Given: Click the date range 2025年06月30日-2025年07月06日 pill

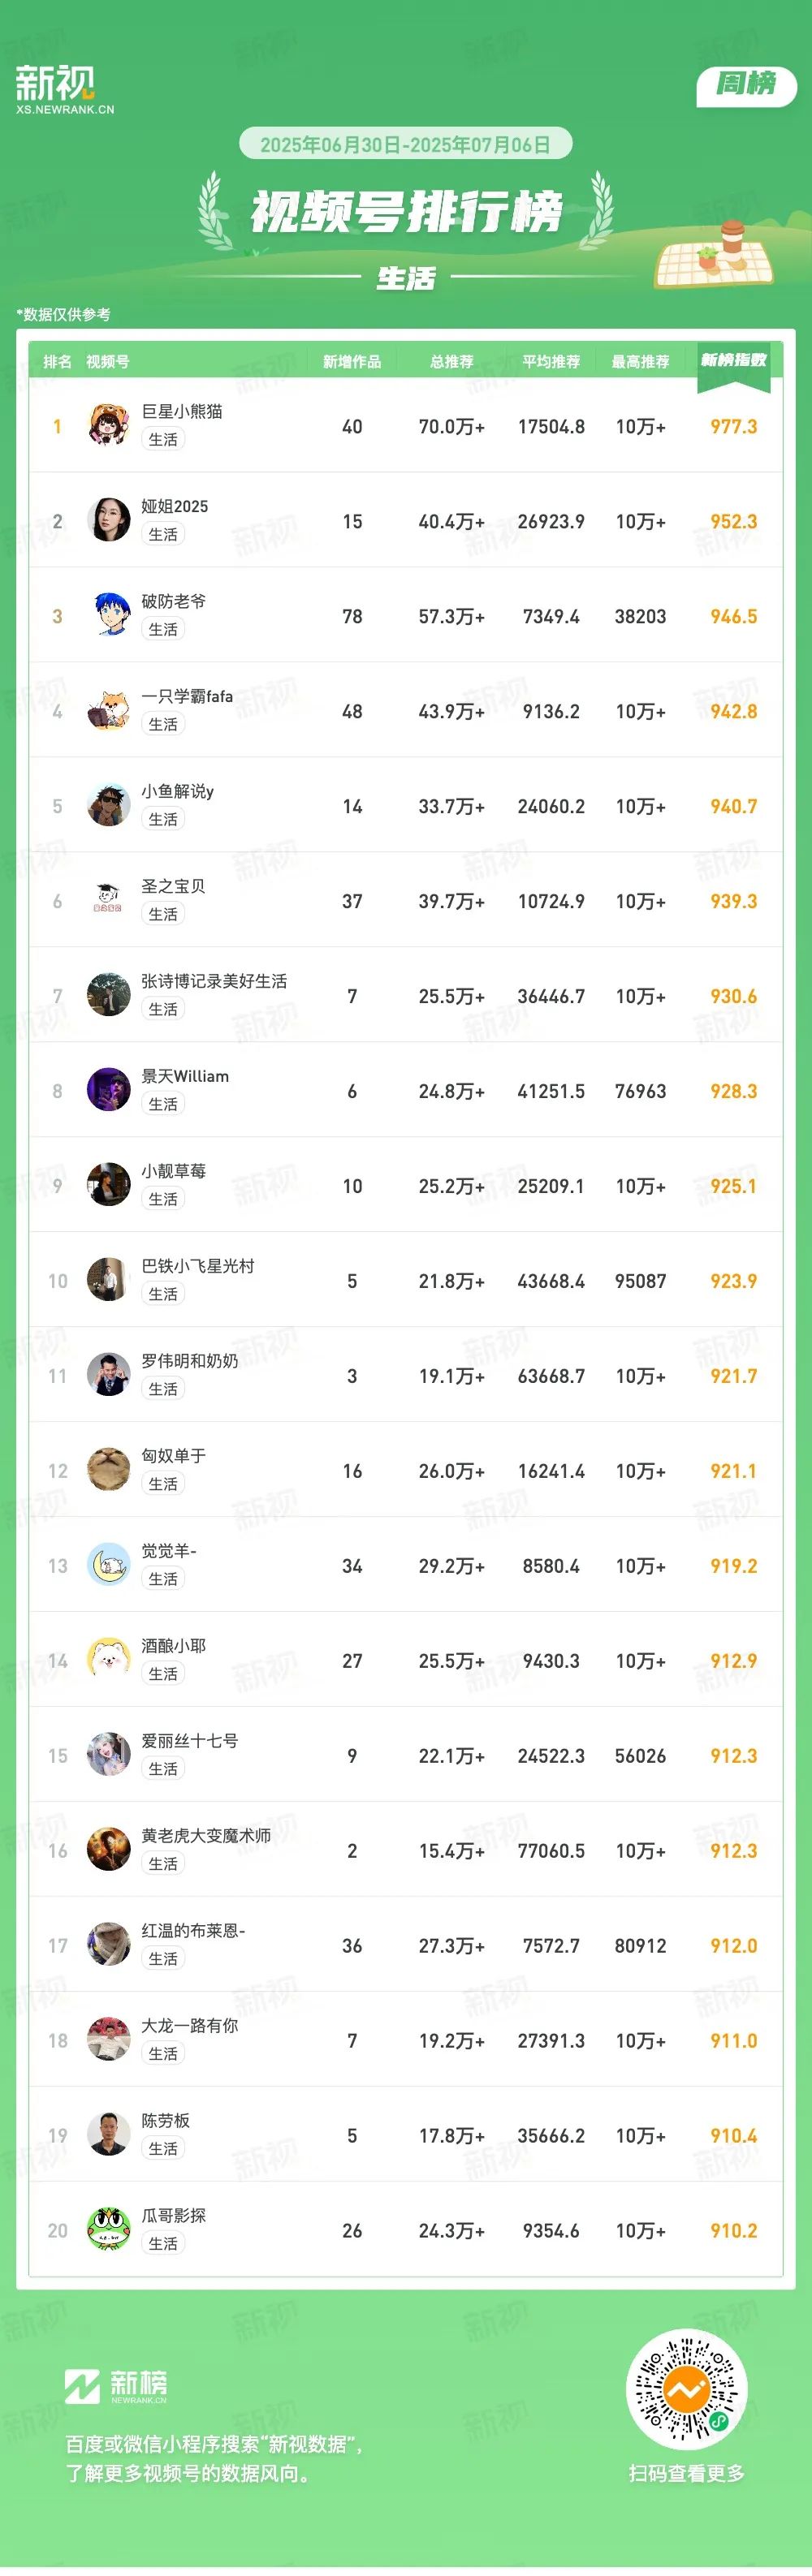Looking at the screenshot, I should click(405, 144).
